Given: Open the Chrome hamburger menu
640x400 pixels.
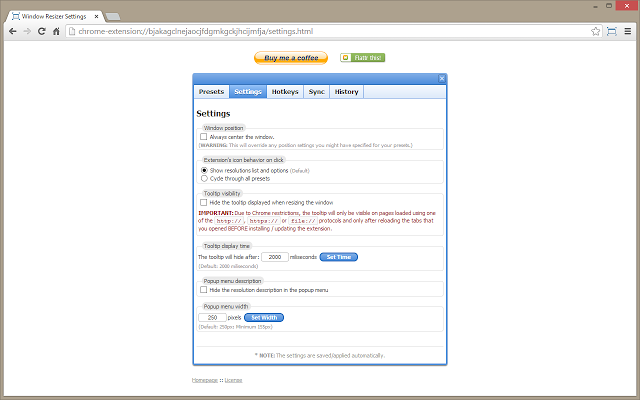Looking at the screenshot, I should point(628,31).
